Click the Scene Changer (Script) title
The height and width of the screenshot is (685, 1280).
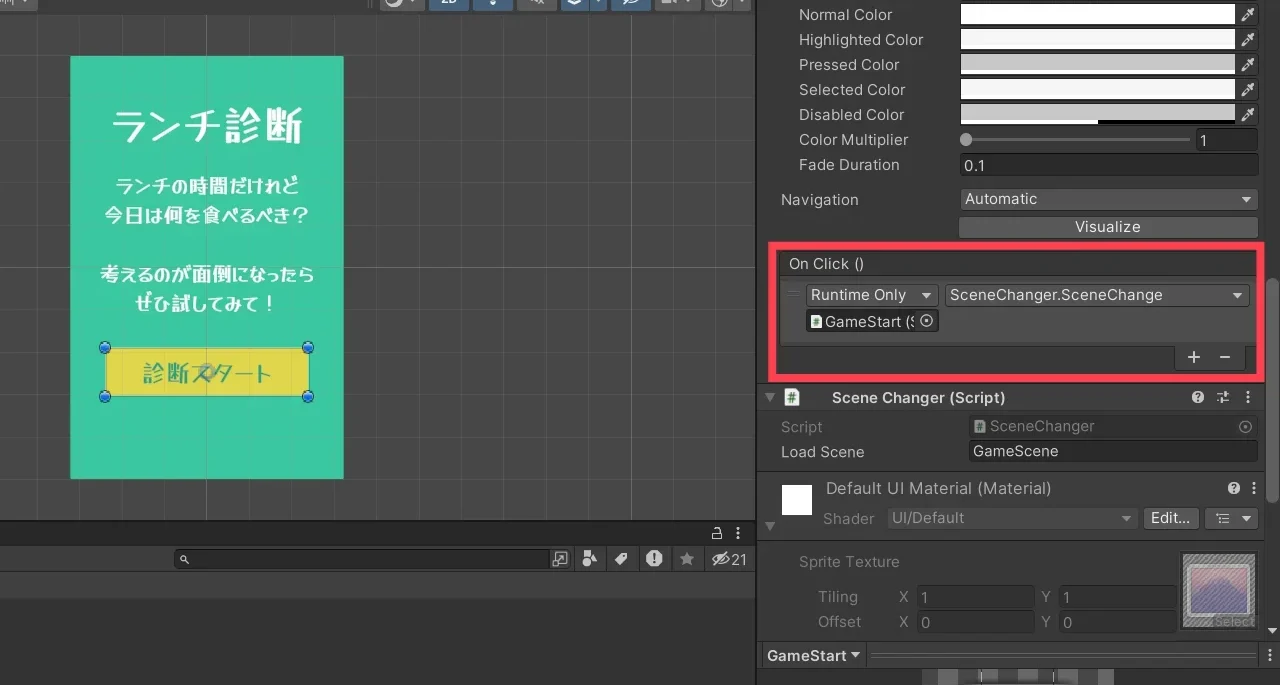coord(918,397)
